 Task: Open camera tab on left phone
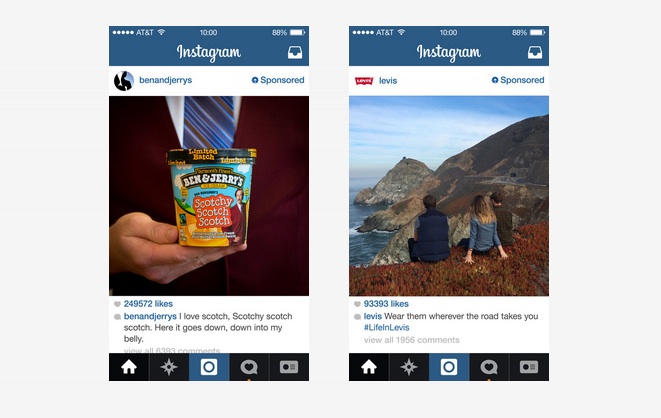click(209, 367)
